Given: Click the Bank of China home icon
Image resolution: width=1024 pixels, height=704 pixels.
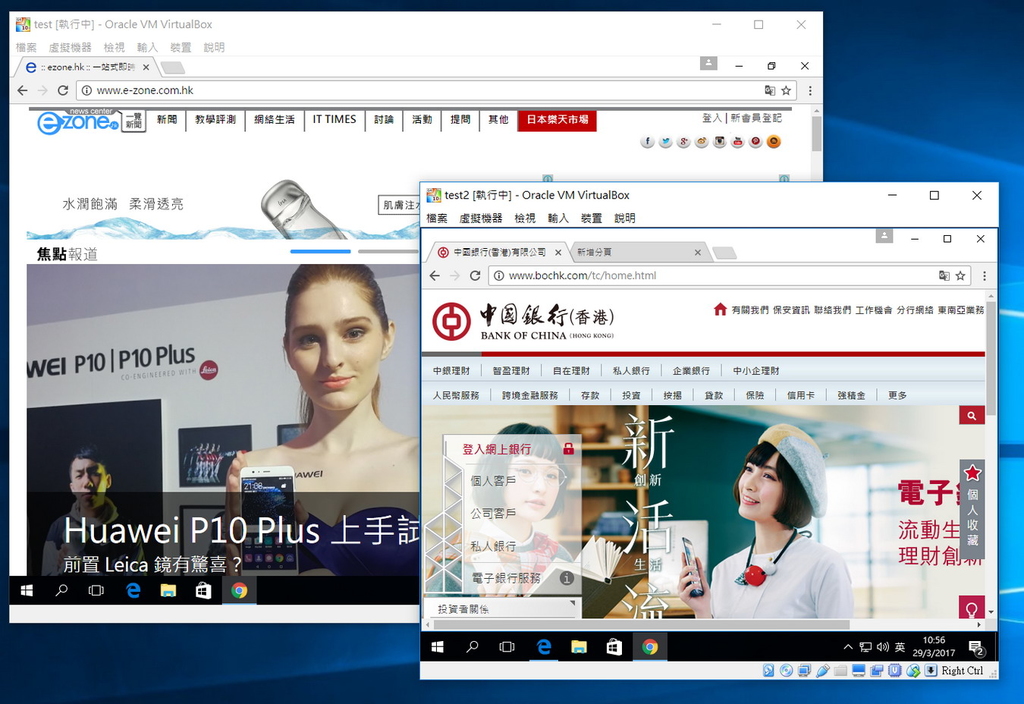Looking at the screenshot, I should 720,309.
